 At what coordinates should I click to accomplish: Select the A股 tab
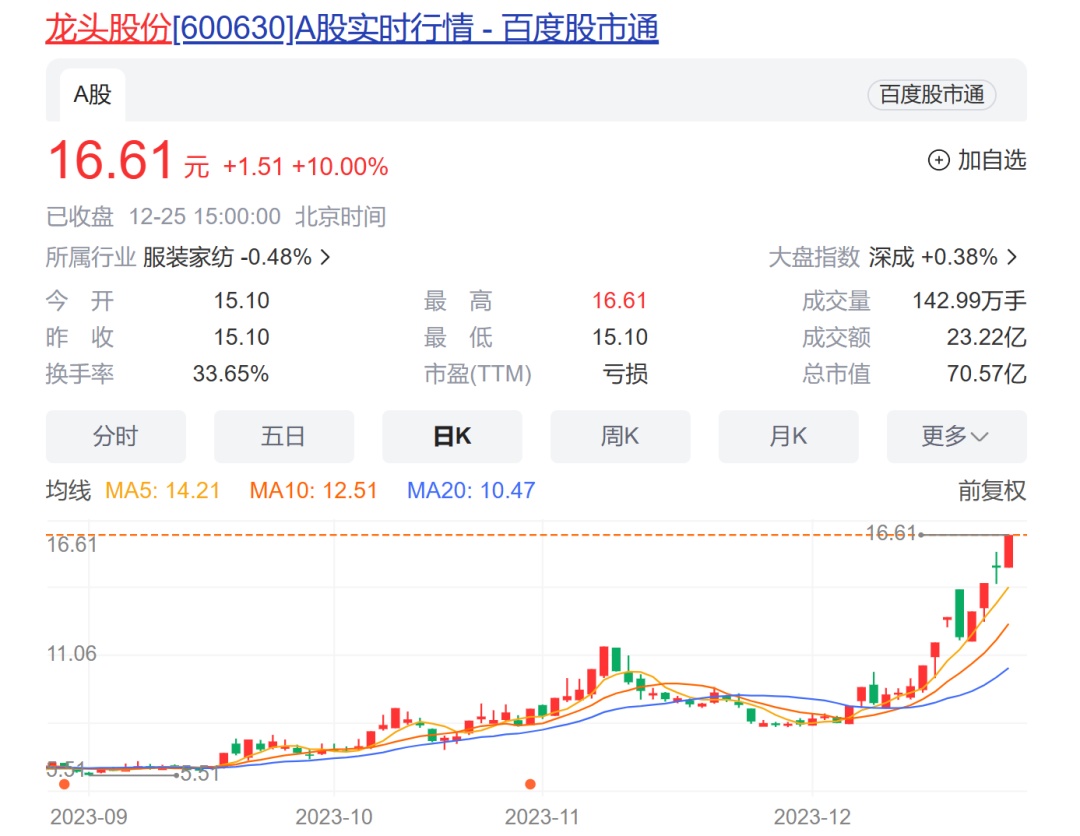click(x=92, y=94)
